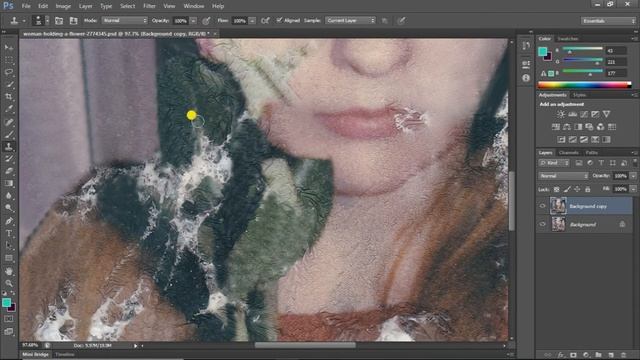Open the Clone Source panel icon in options bar
The height and width of the screenshot is (360, 640).
73,20
